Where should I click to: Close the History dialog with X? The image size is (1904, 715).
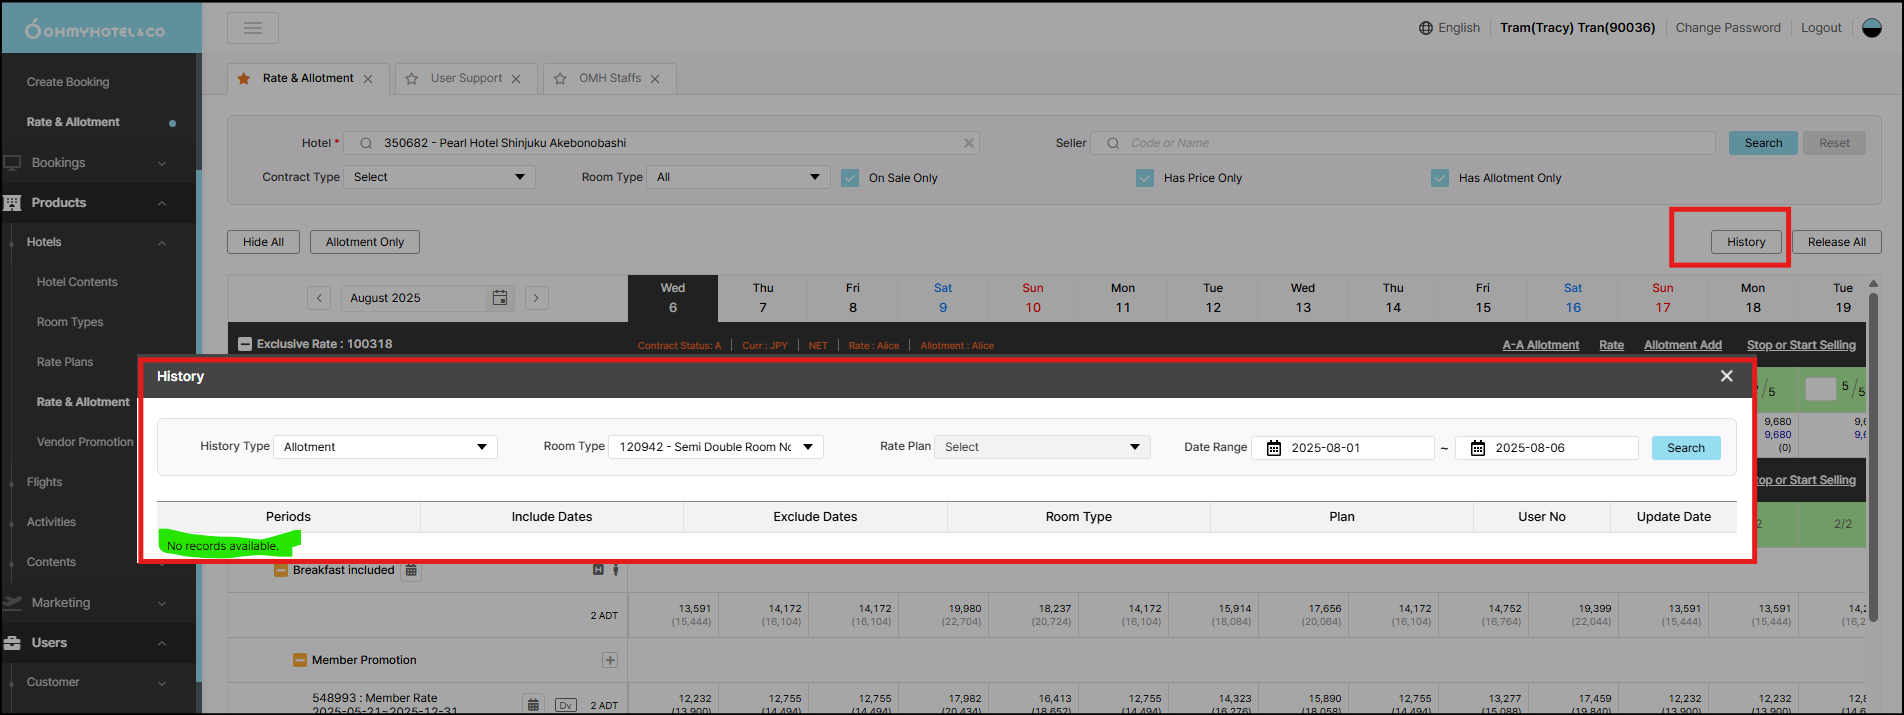[x=1726, y=376]
